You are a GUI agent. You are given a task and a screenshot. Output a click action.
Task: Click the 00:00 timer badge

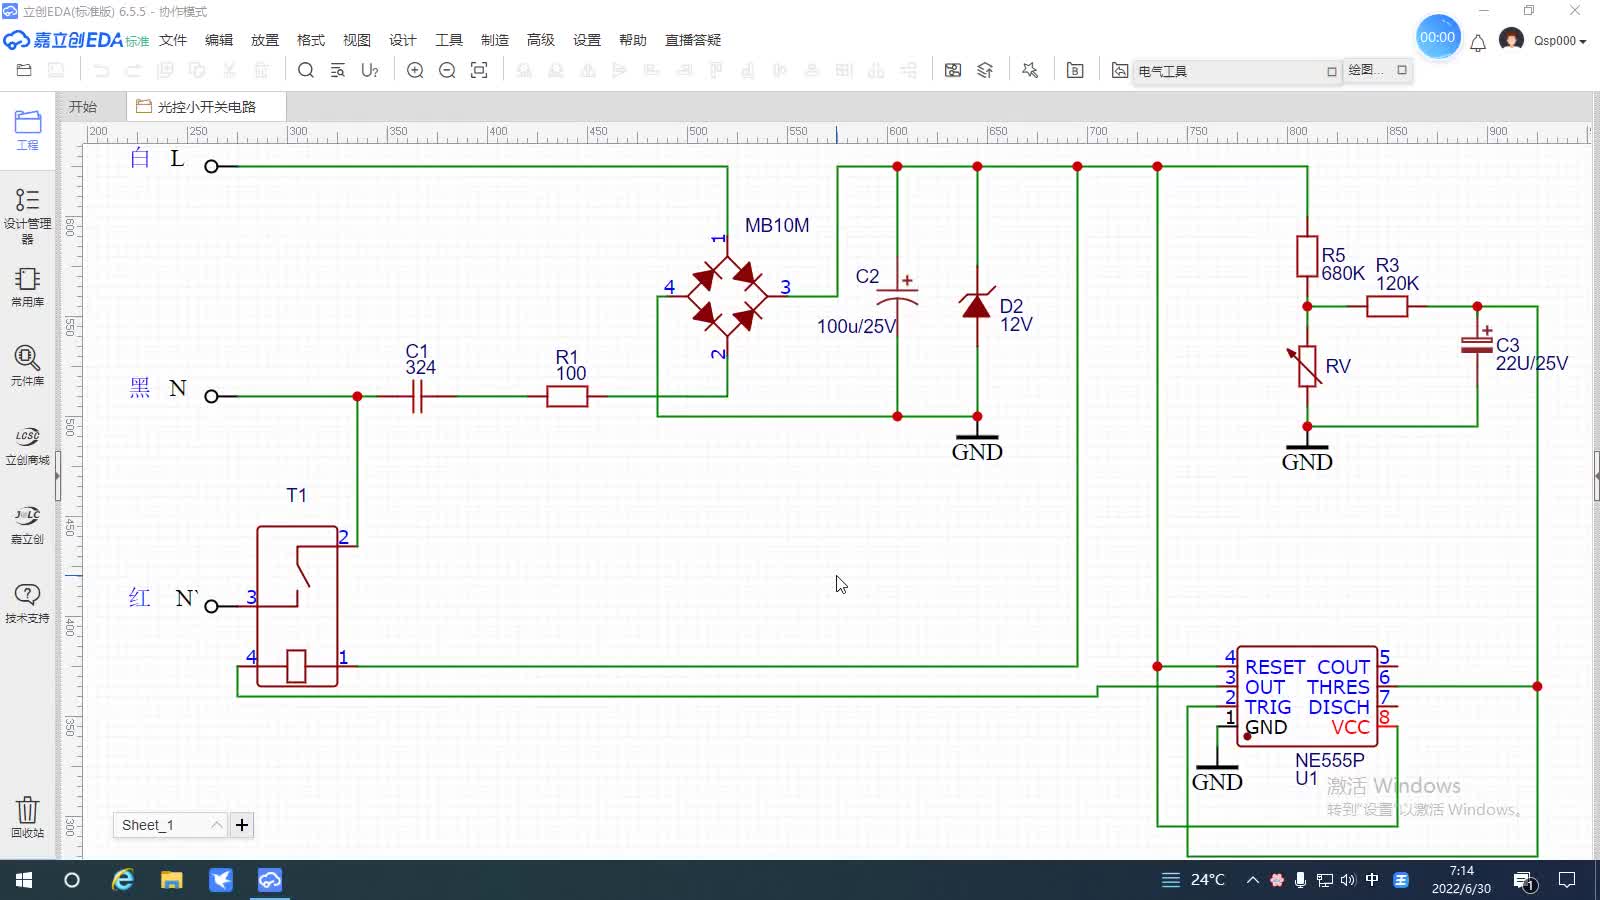[x=1438, y=37]
